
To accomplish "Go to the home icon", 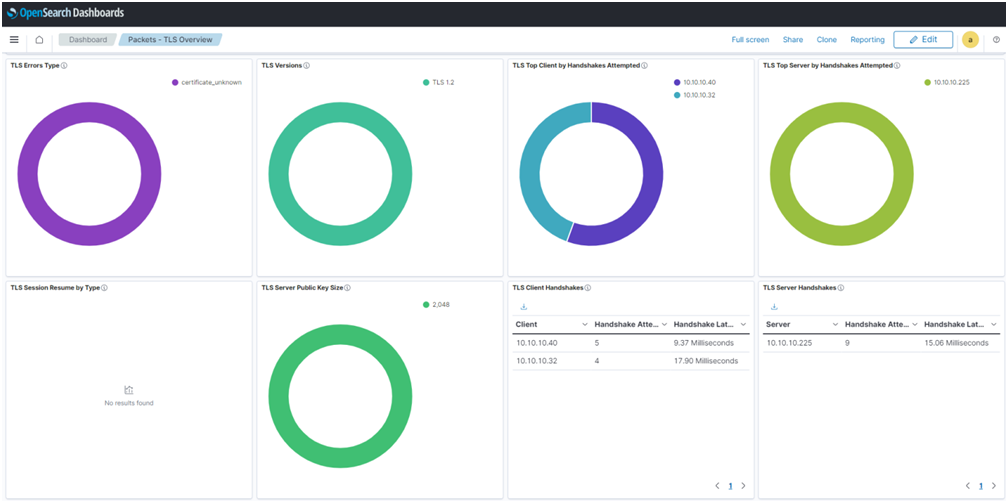I will (x=39, y=40).
